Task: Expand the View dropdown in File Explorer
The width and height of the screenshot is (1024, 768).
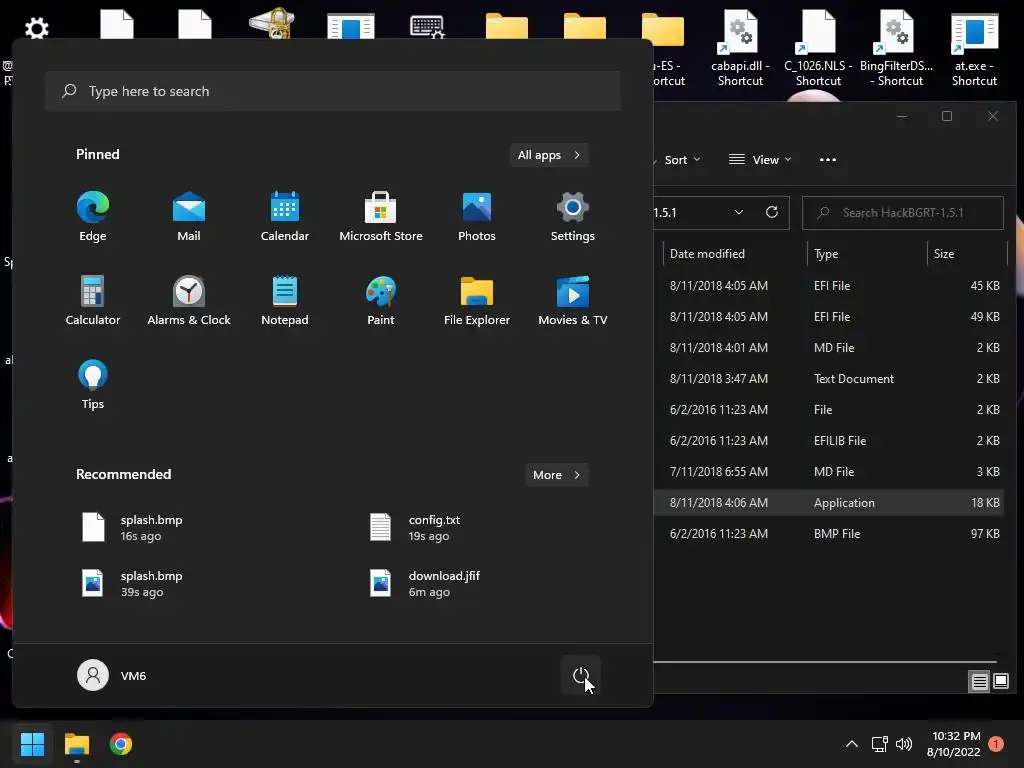Action: [760, 160]
